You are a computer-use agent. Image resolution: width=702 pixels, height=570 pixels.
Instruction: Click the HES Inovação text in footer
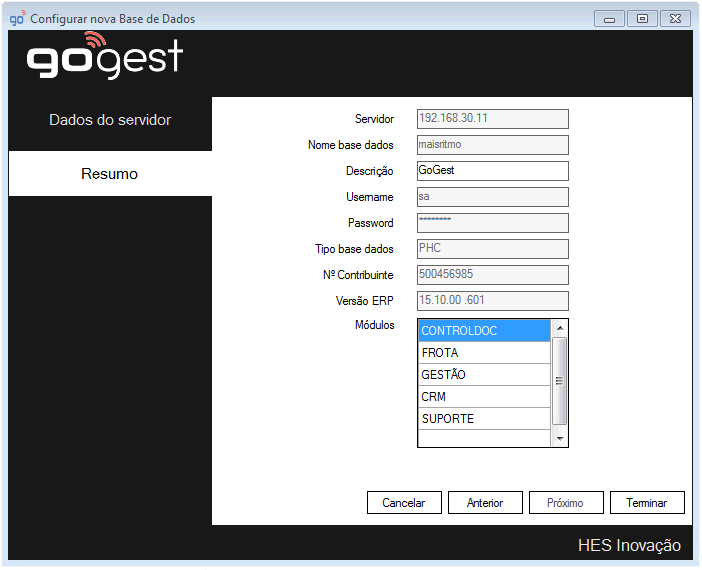(x=629, y=545)
